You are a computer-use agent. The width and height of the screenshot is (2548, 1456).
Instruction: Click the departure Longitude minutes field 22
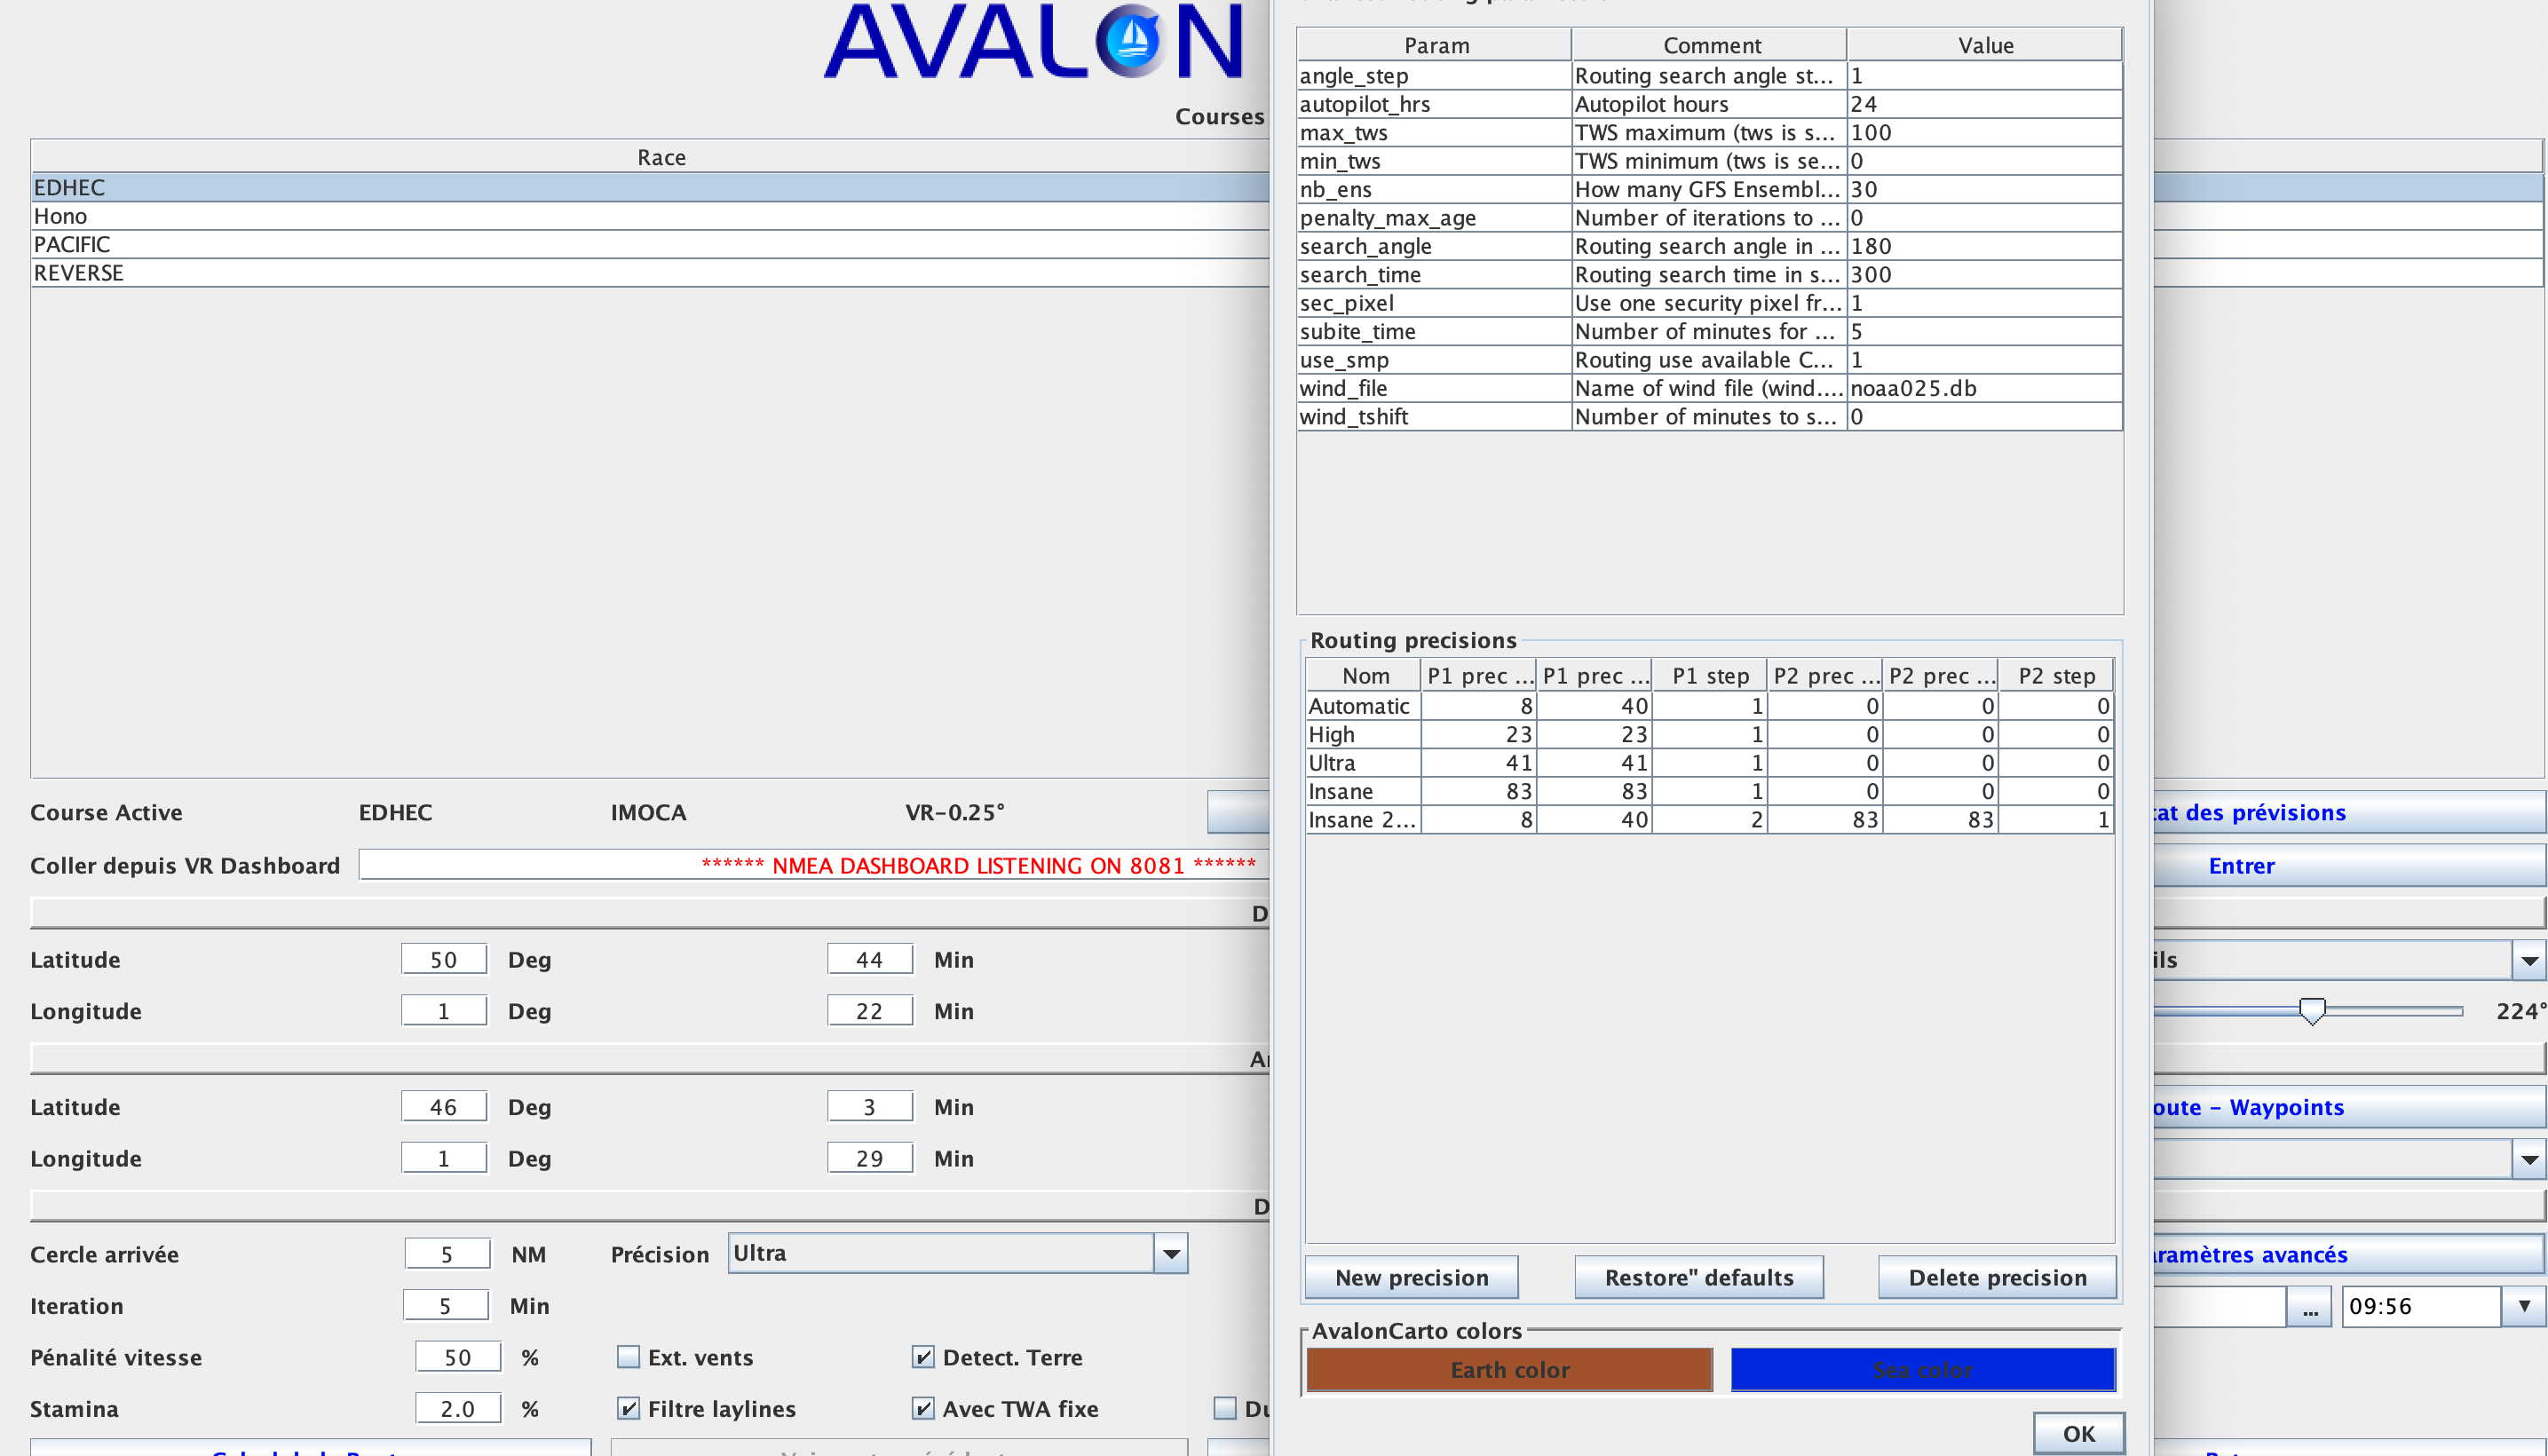870,1010
